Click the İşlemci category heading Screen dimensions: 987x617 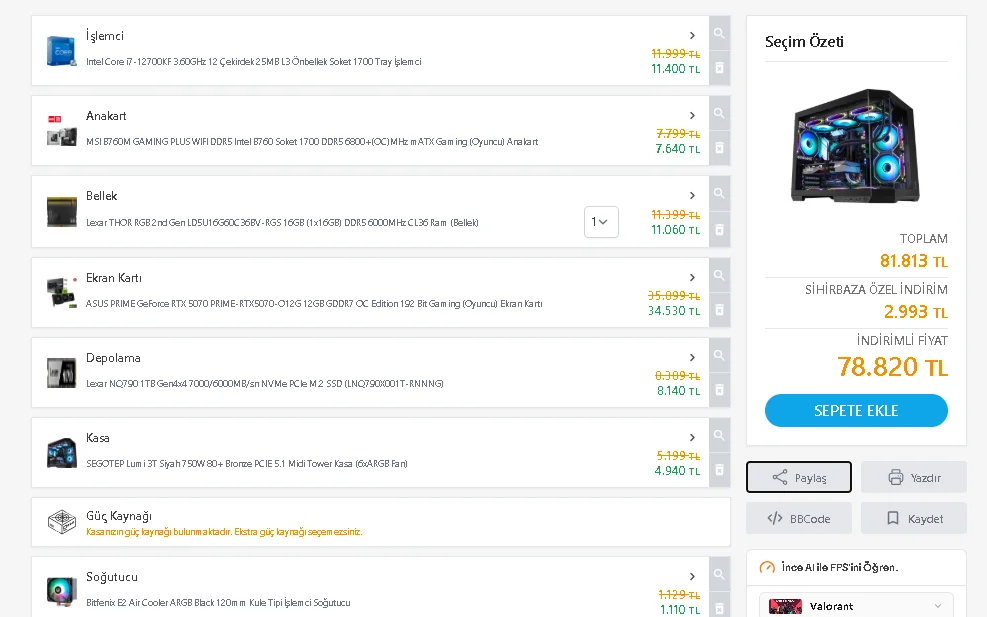pyautogui.click(x=105, y=36)
